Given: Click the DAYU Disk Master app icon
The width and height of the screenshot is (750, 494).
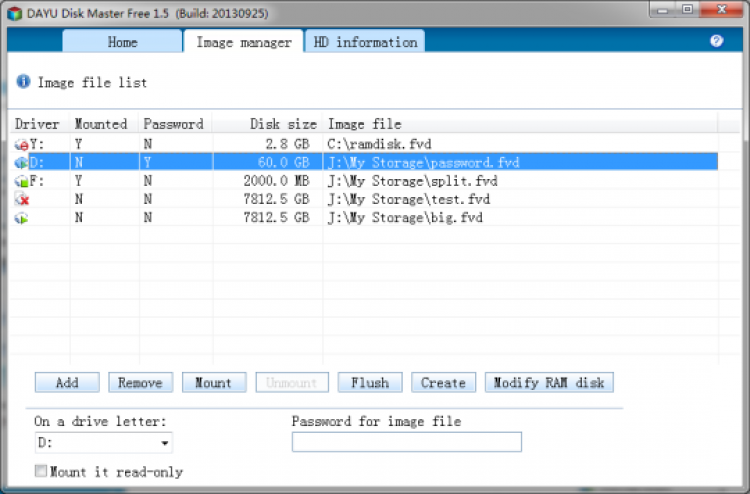Looking at the screenshot, I should [x=14, y=13].
